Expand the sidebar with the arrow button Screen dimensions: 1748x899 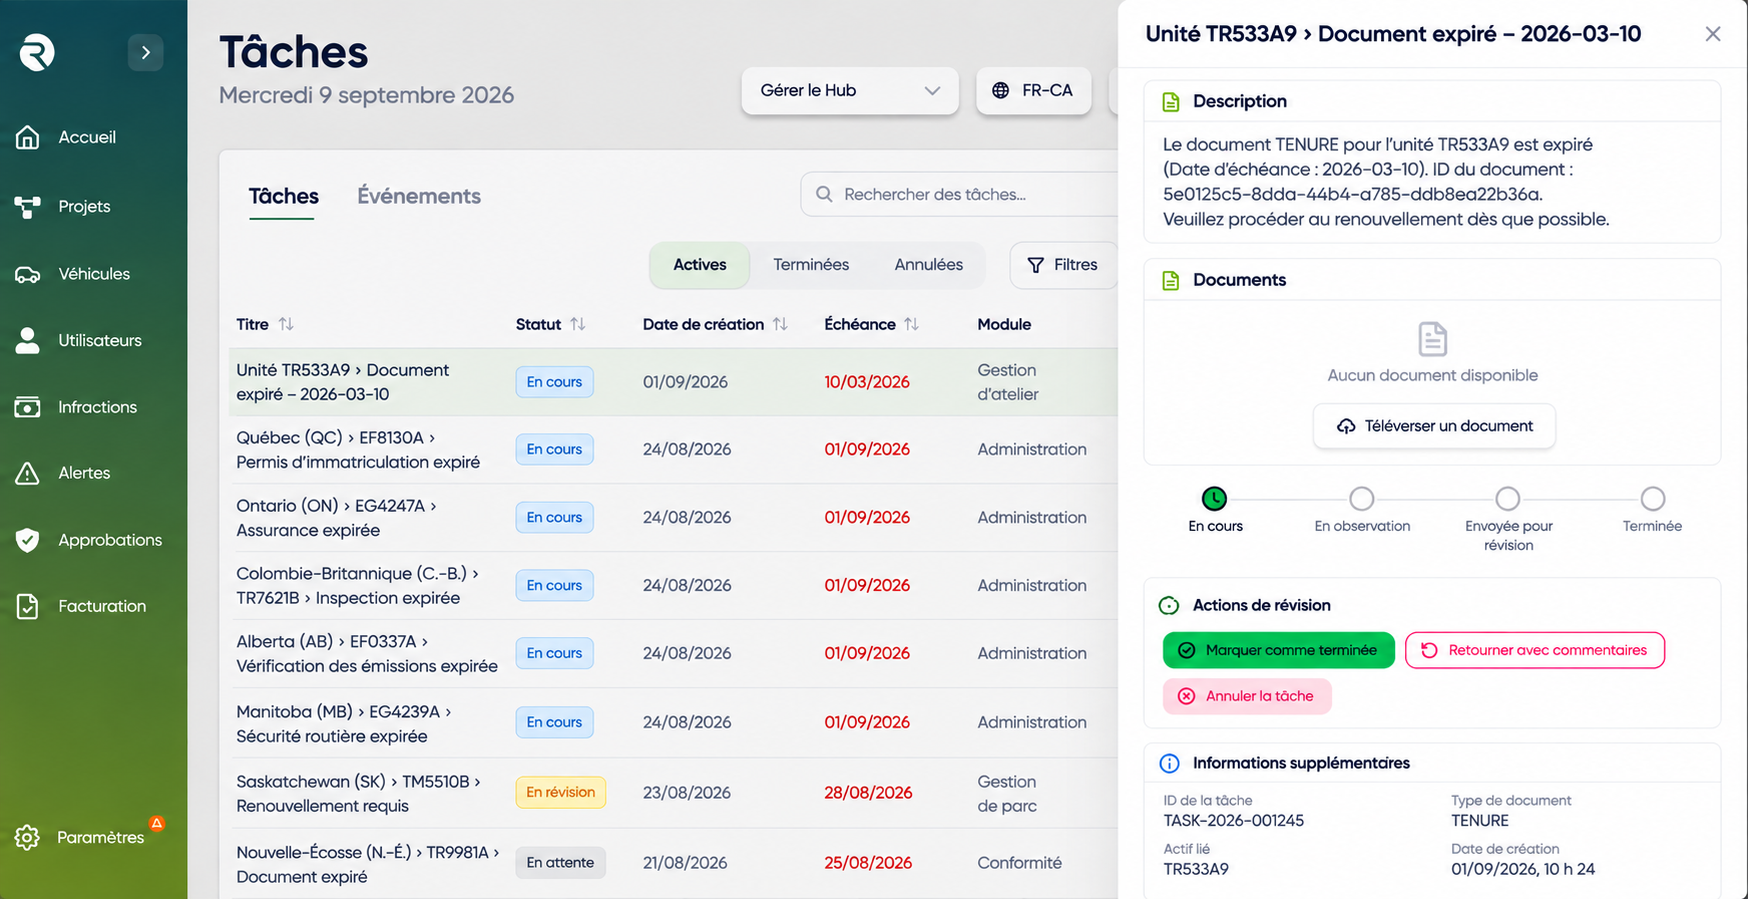[x=145, y=52]
